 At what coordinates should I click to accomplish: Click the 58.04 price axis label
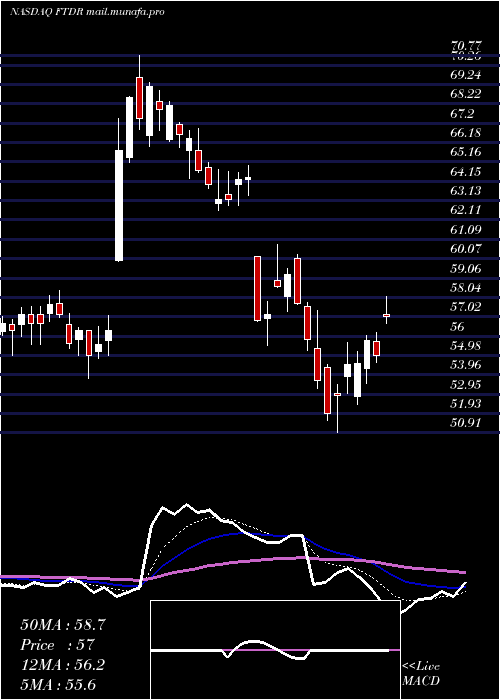pos(466,288)
